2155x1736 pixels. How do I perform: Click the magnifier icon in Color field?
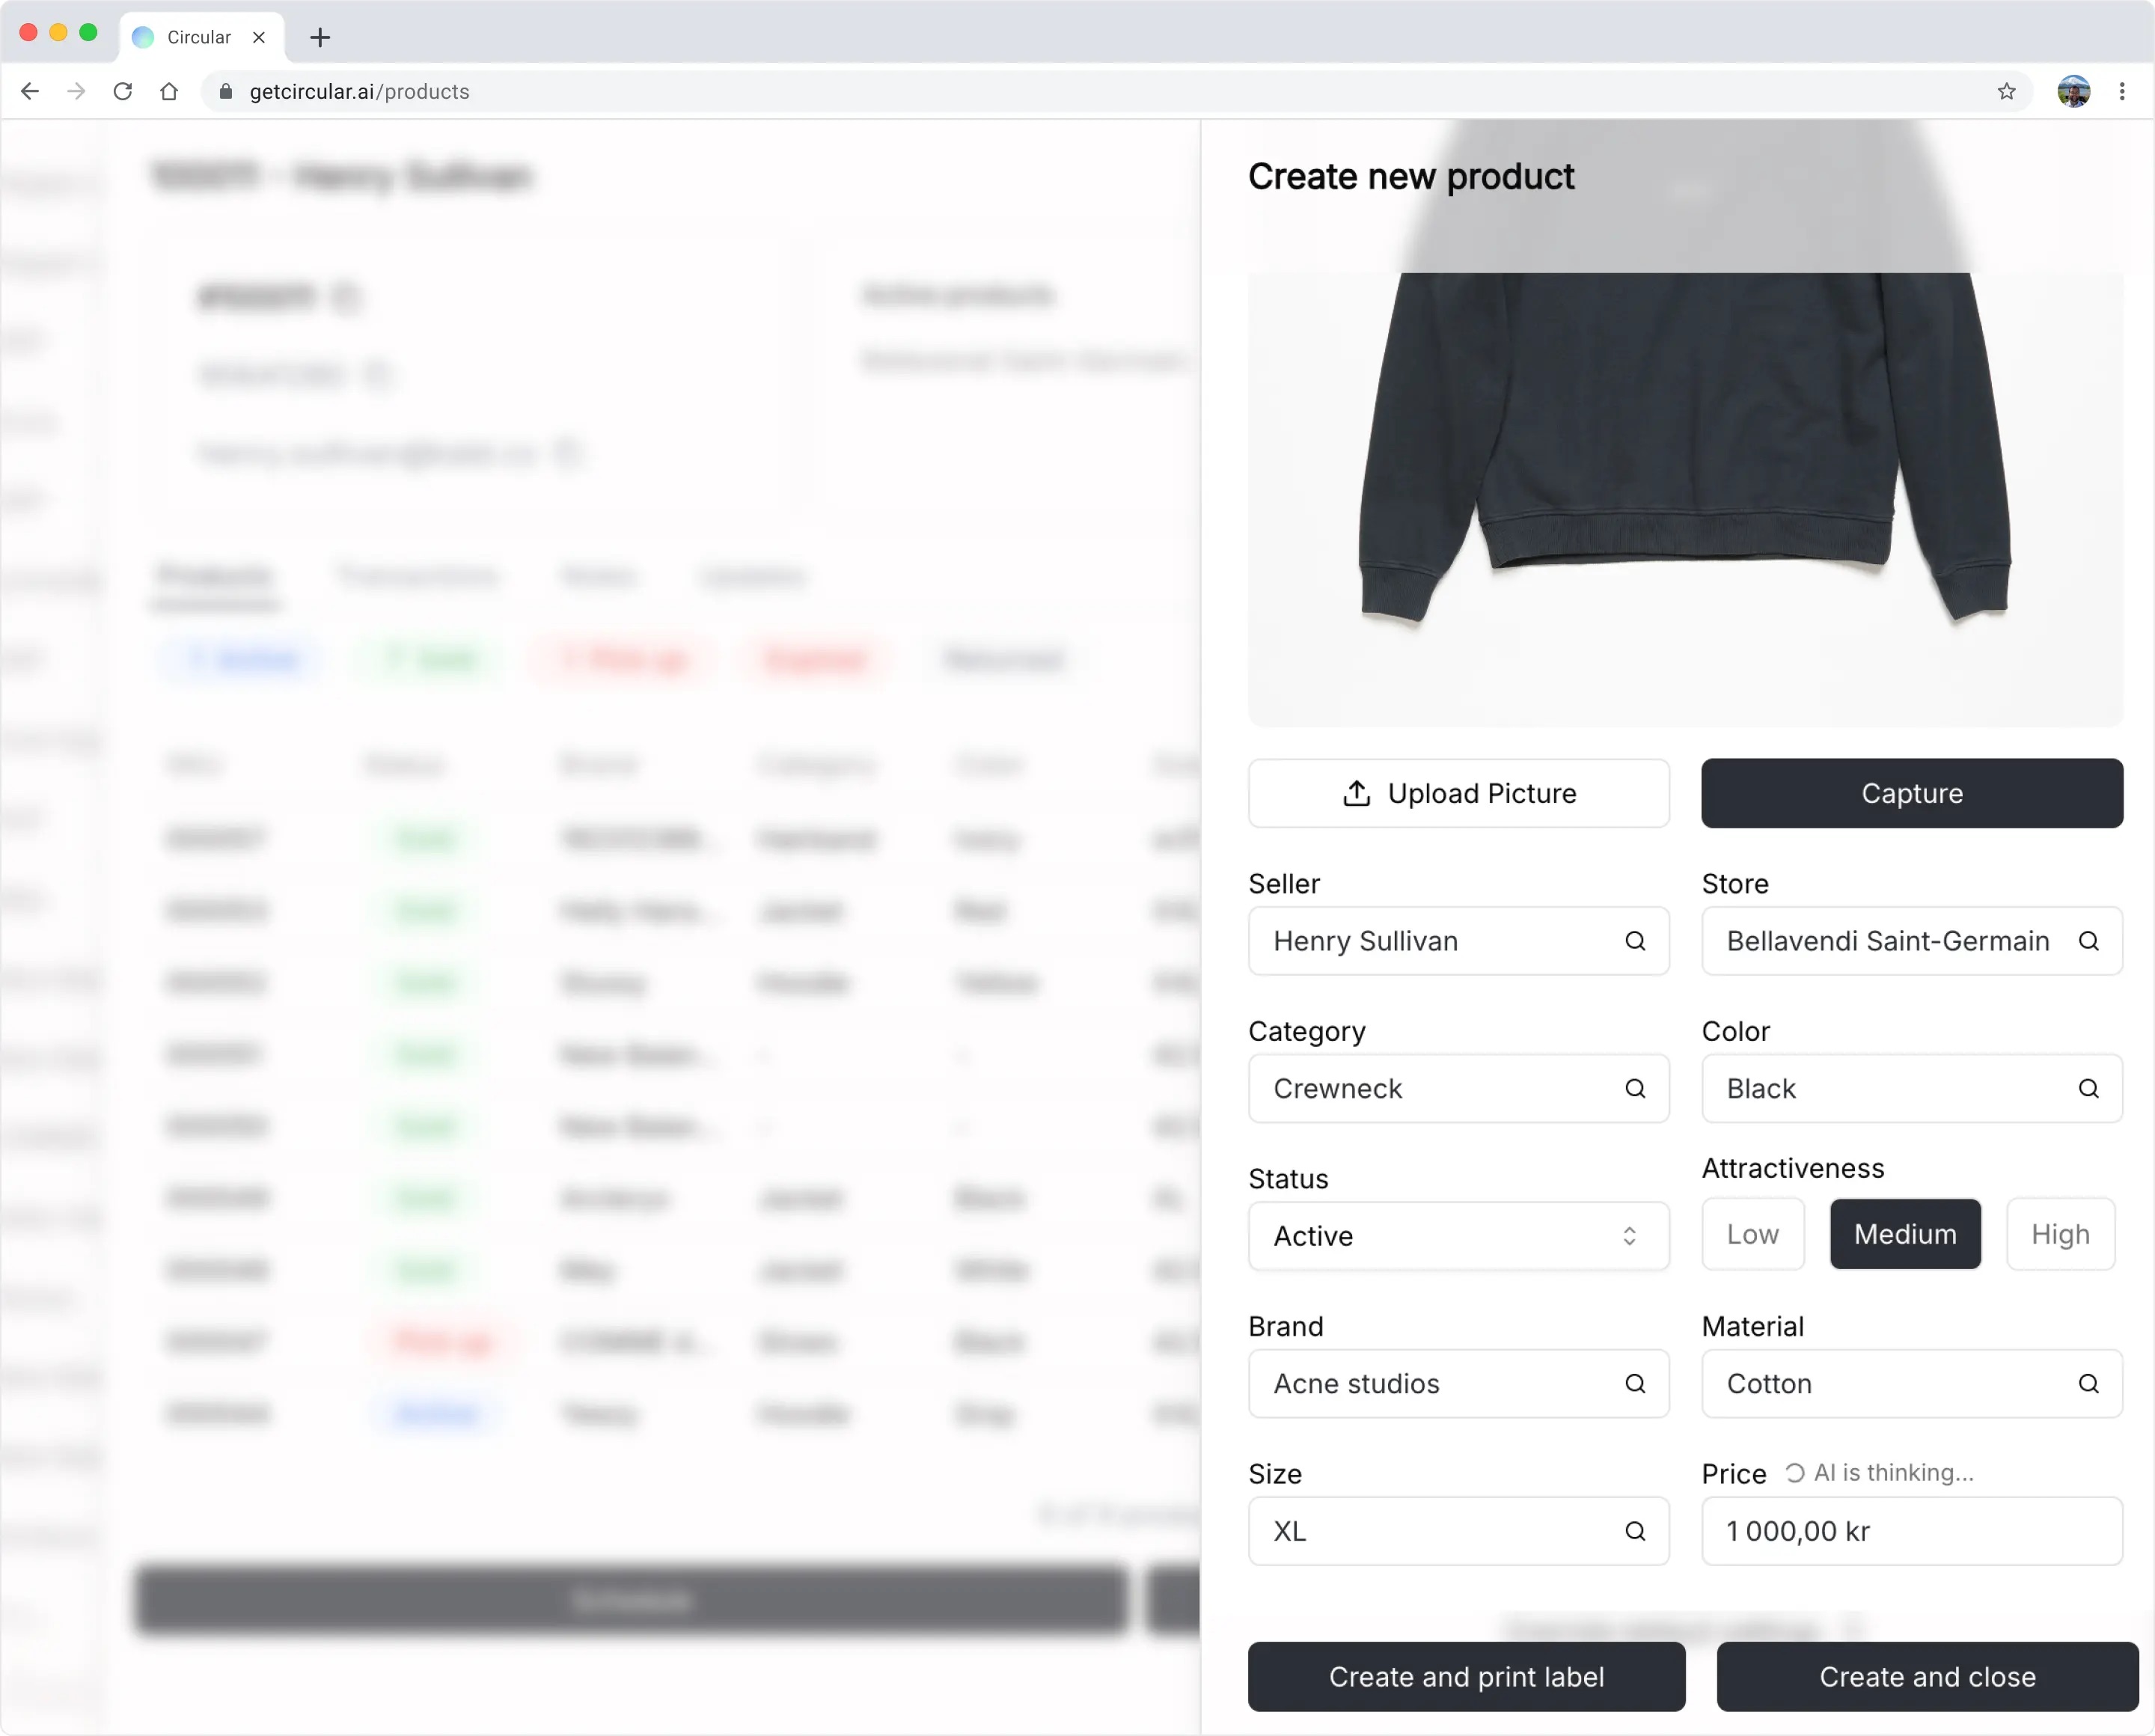pyautogui.click(x=2088, y=1088)
